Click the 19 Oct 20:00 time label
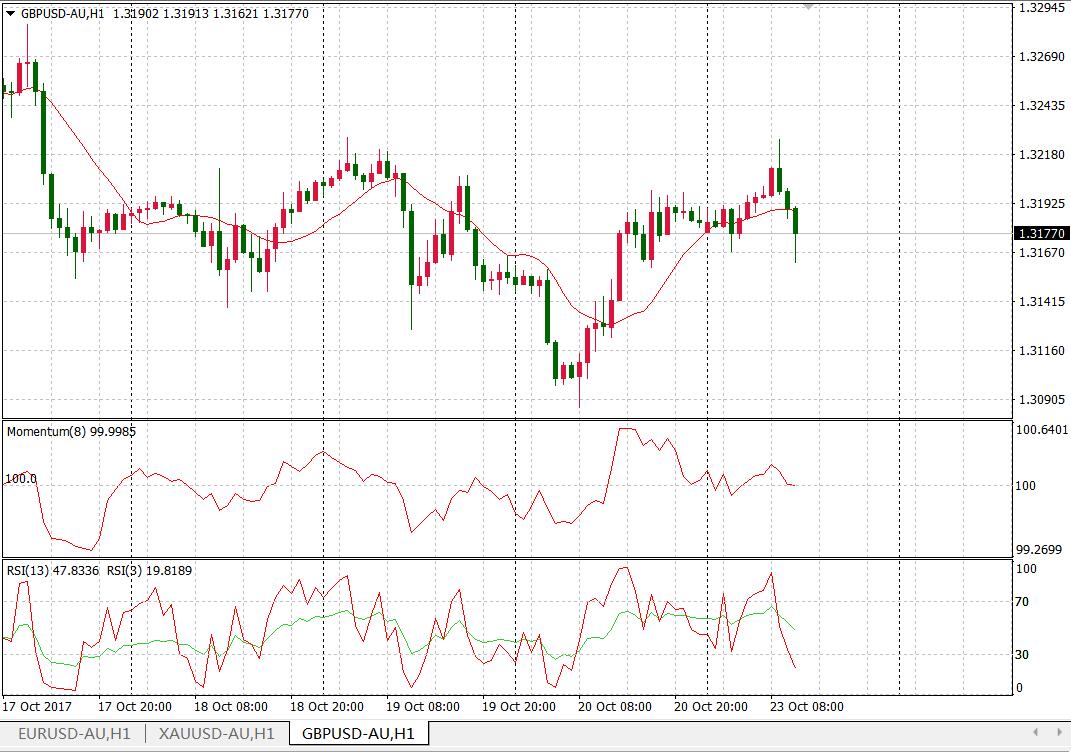The width and height of the screenshot is (1071, 752). [518, 706]
